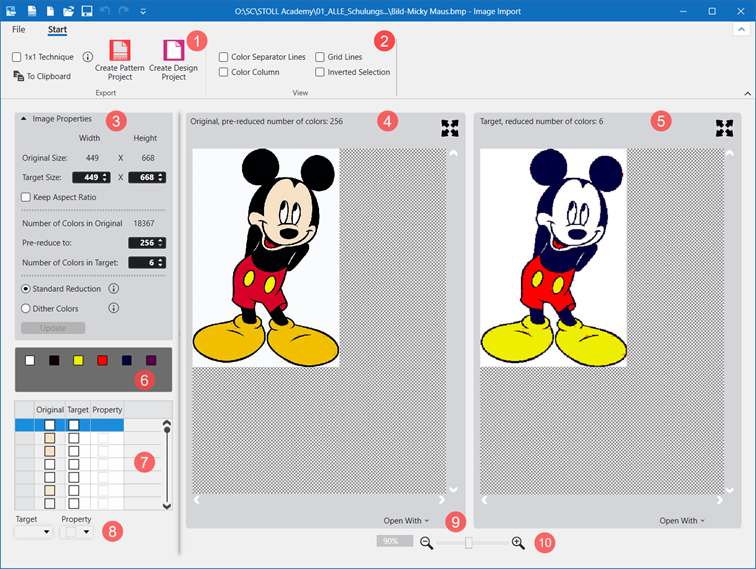Click the zoom in magnifier icon
The width and height of the screenshot is (756, 569).
pyautogui.click(x=518, y=542)
